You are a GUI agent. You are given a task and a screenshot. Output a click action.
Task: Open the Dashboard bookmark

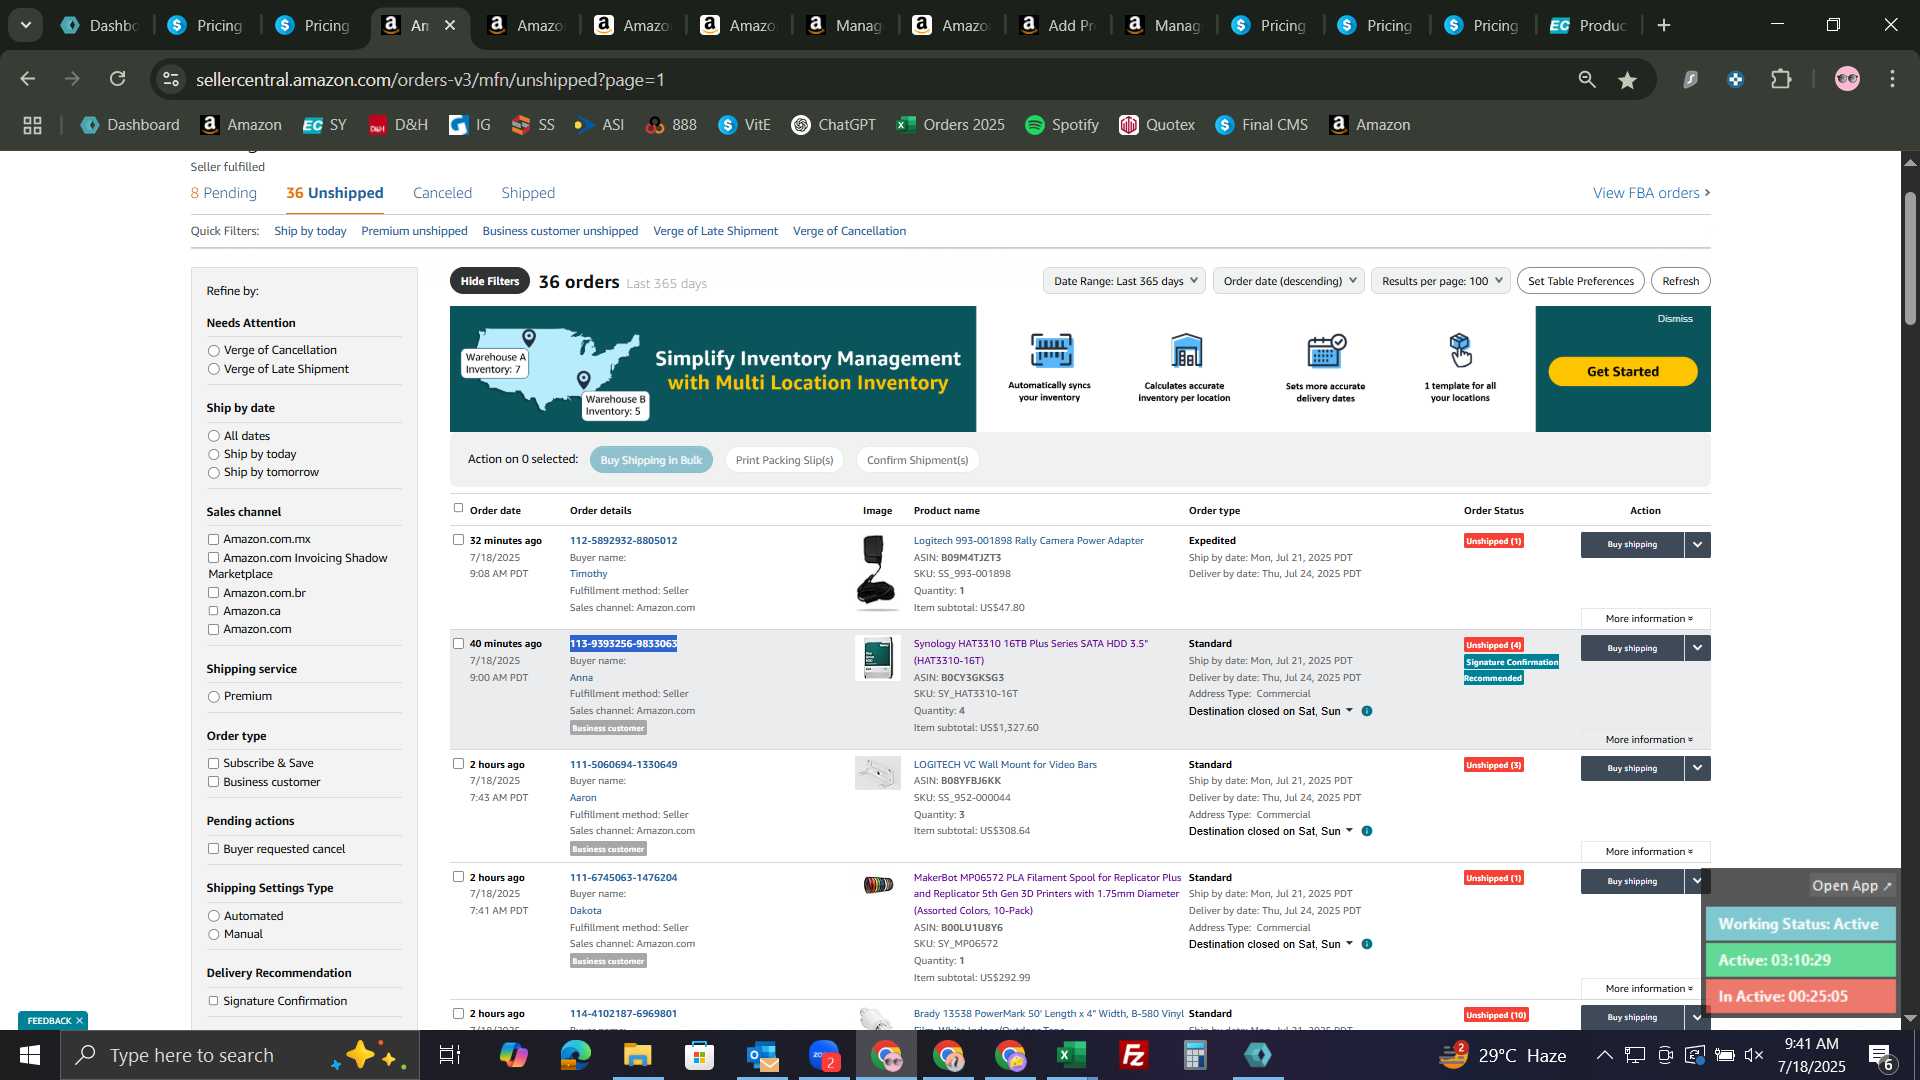pyautogui.click(x=130, y=125)
